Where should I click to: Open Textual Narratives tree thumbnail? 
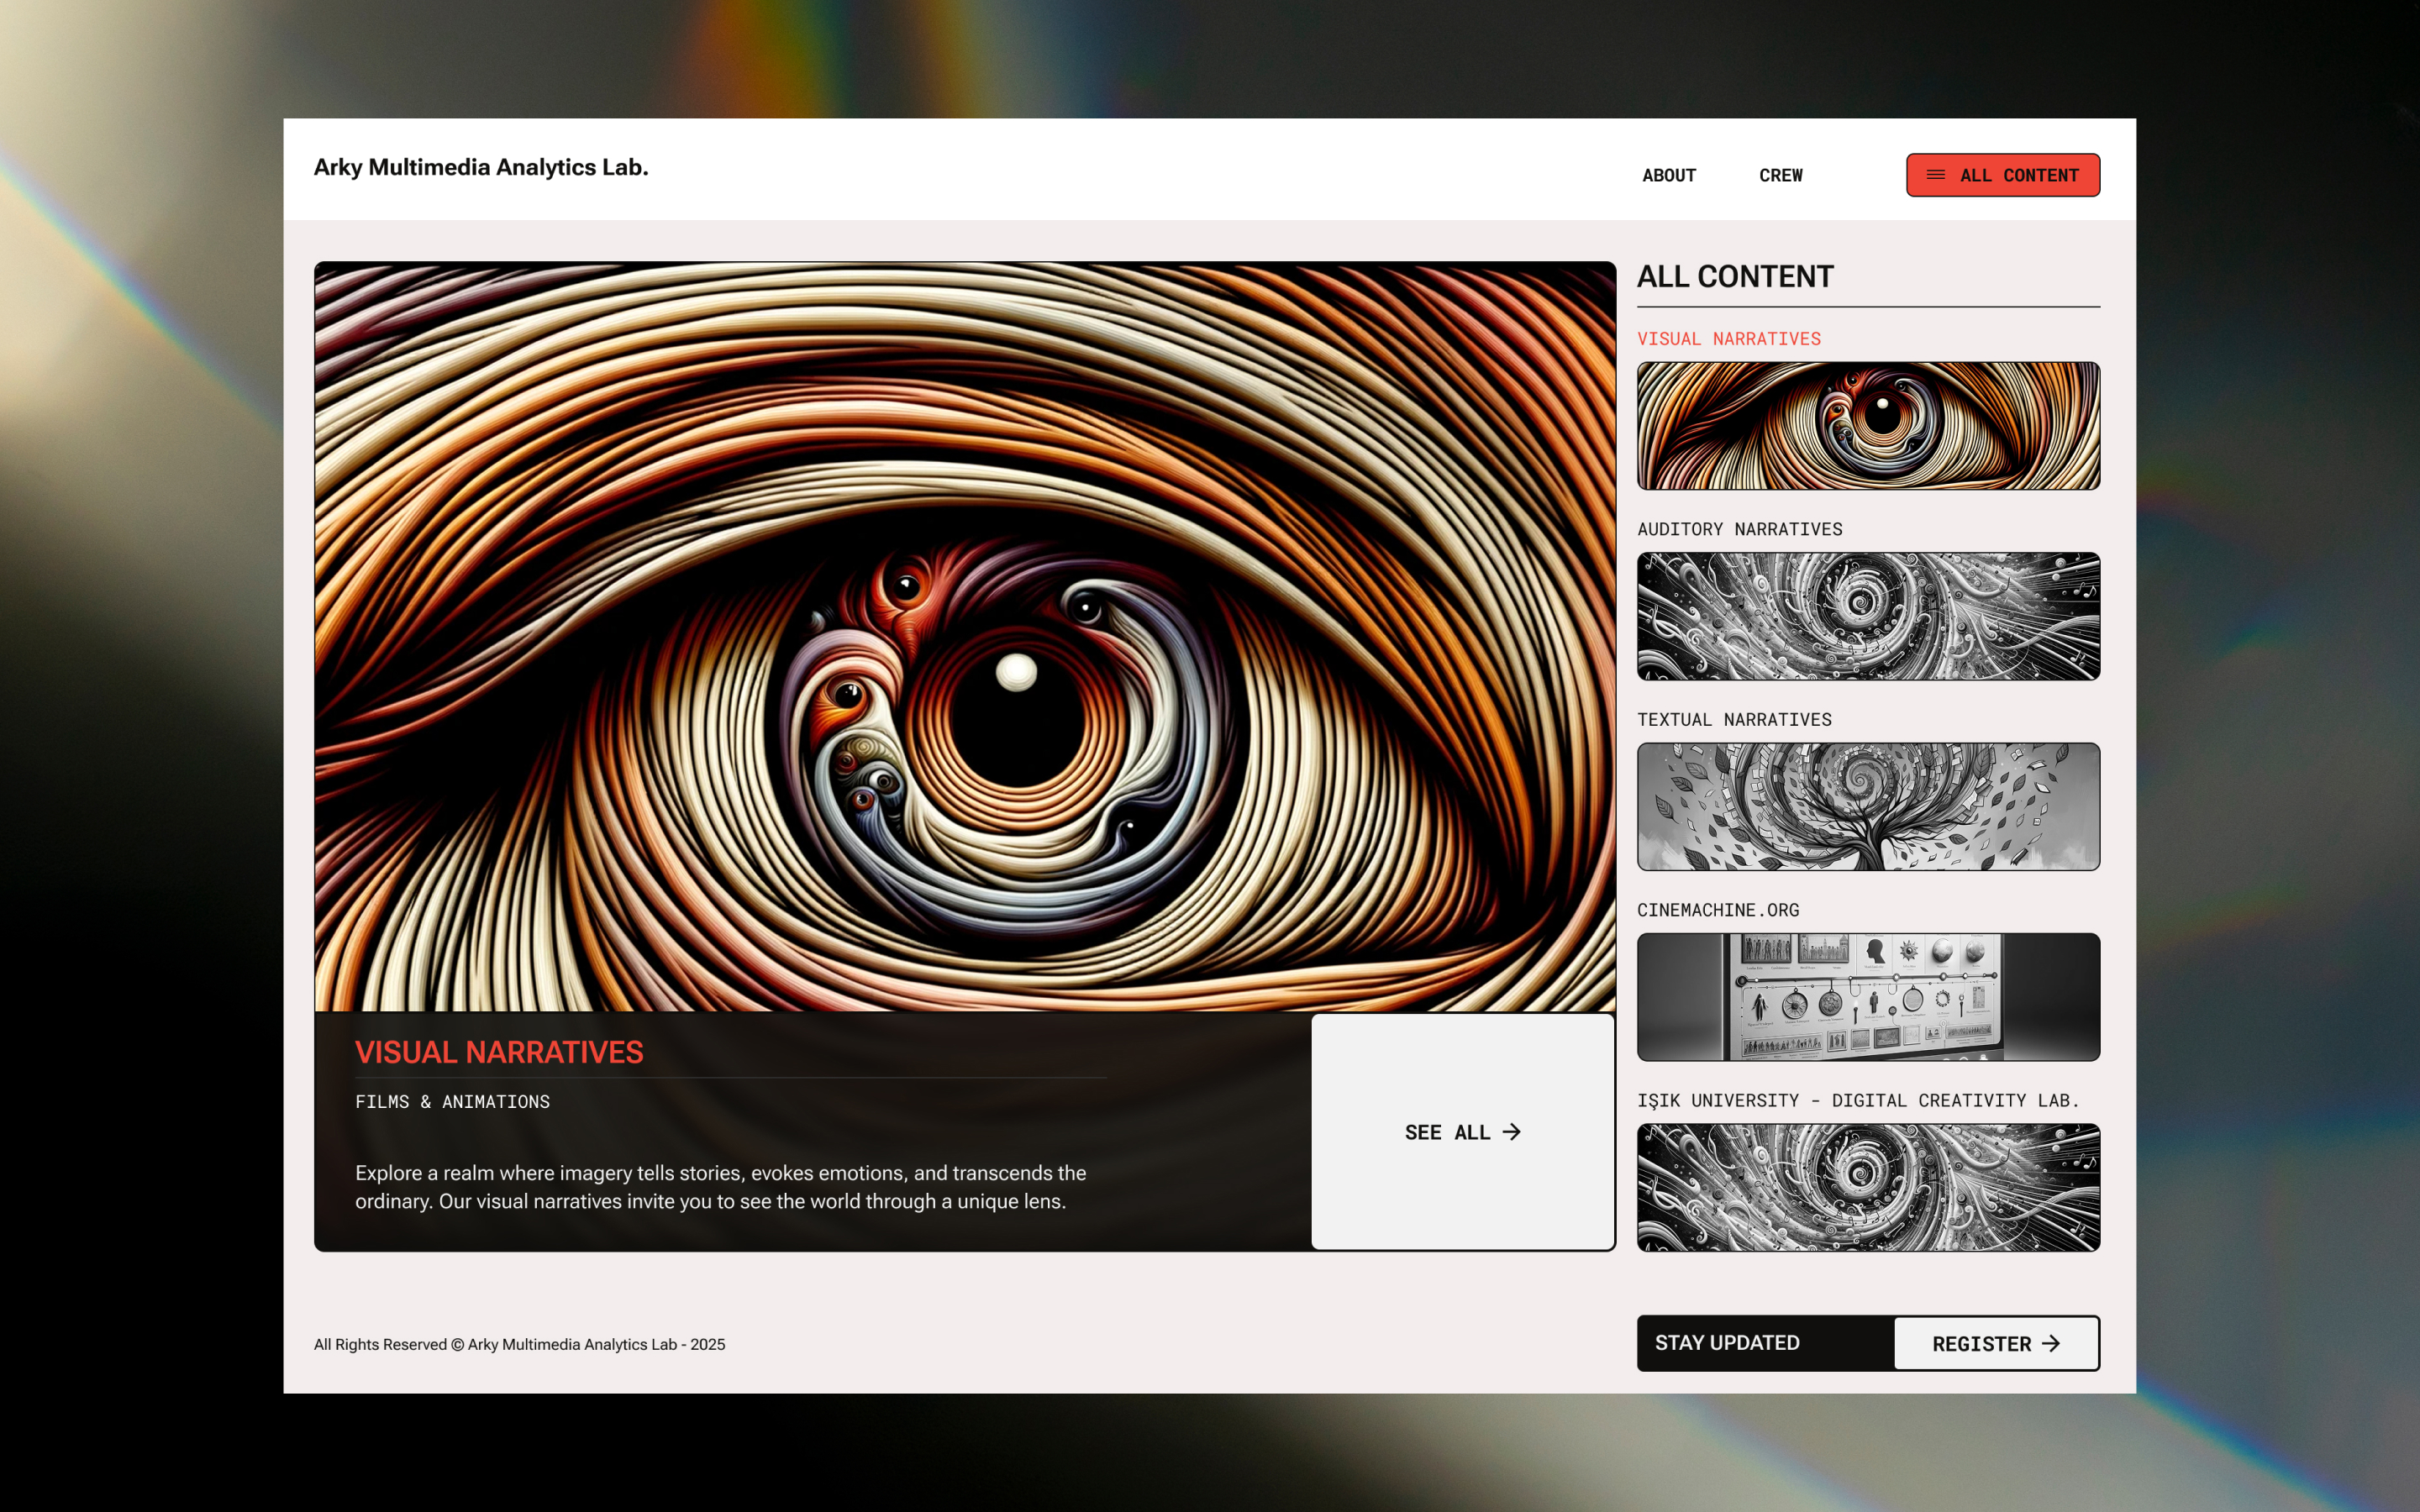pos(1867,807)
